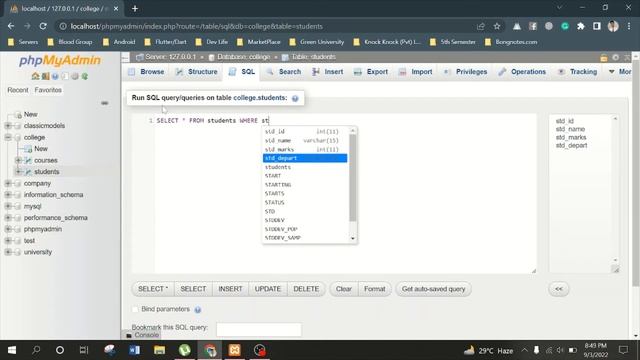Open XAMPP icon in taskbar
The width and height of the screenshot is (640, 360).
(235, 350)
